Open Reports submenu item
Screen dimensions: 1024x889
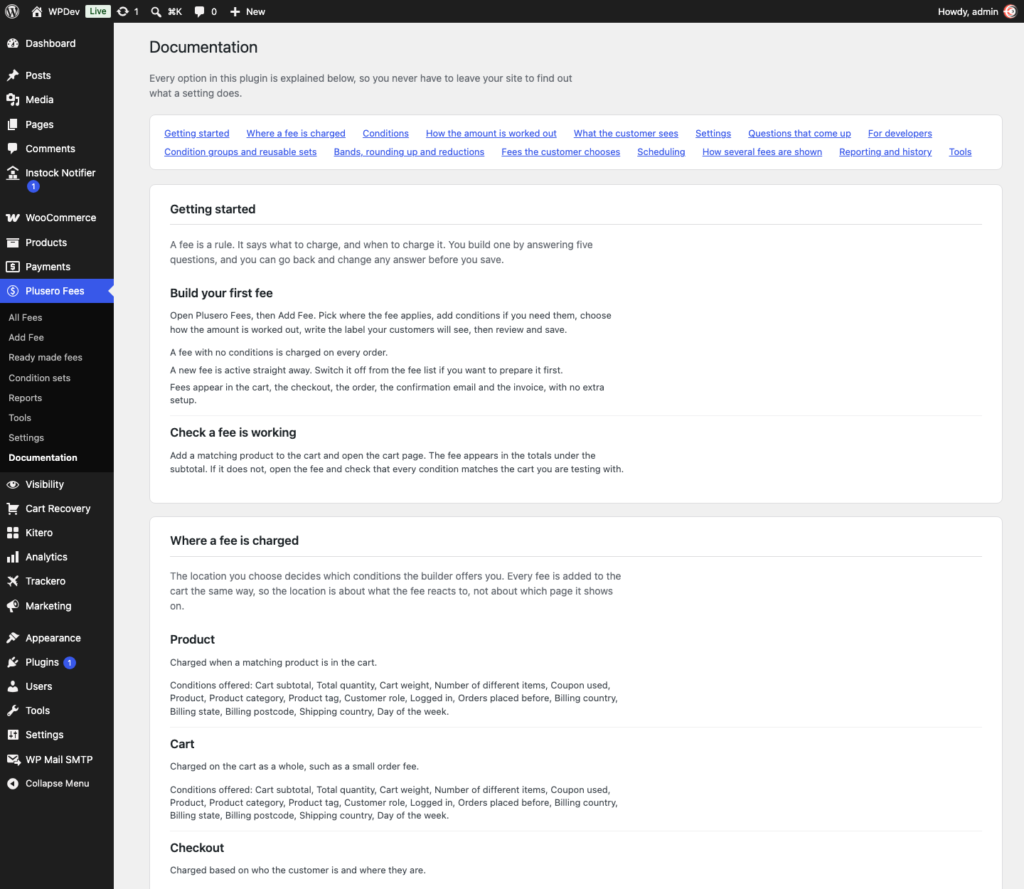click(25, 398)
